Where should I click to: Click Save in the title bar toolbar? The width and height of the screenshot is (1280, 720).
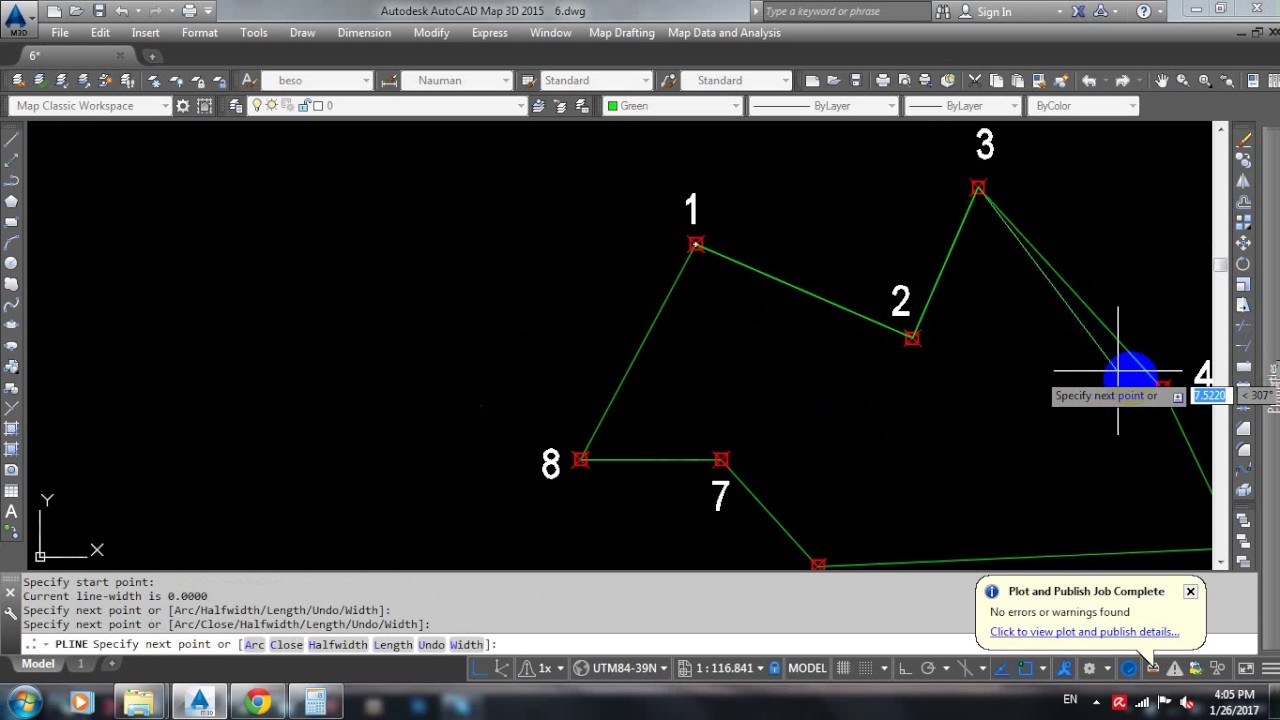[x=99, y=11]
